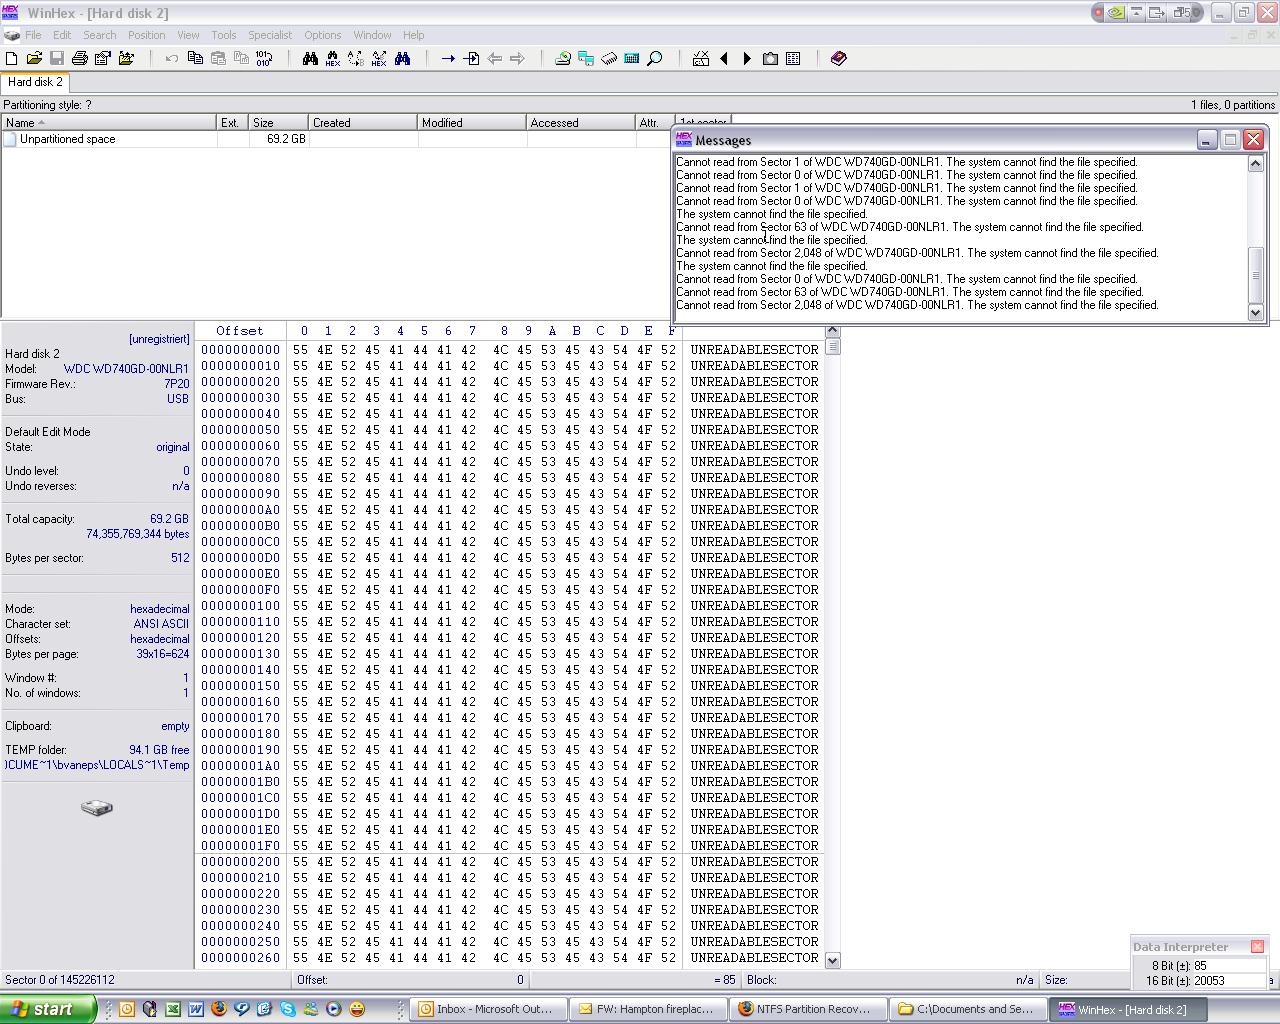Open the File menu

click(x=33, y=35)
